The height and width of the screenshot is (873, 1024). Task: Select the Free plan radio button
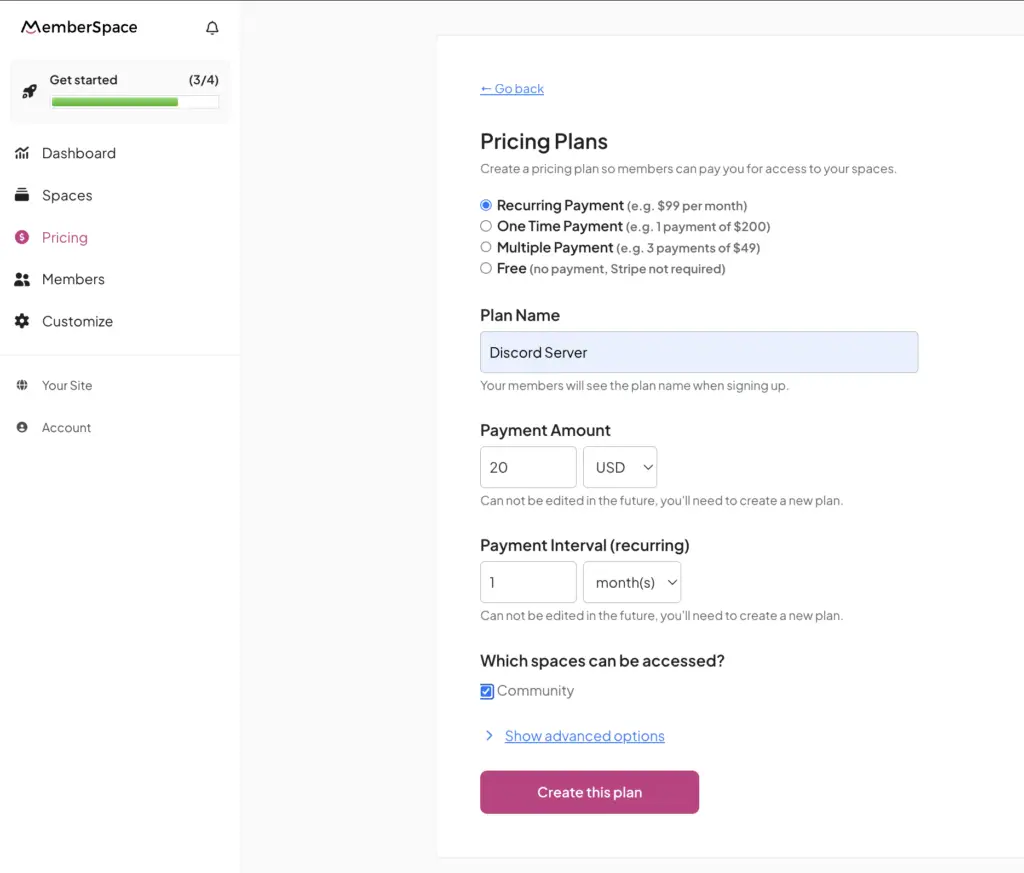point(486,268)
